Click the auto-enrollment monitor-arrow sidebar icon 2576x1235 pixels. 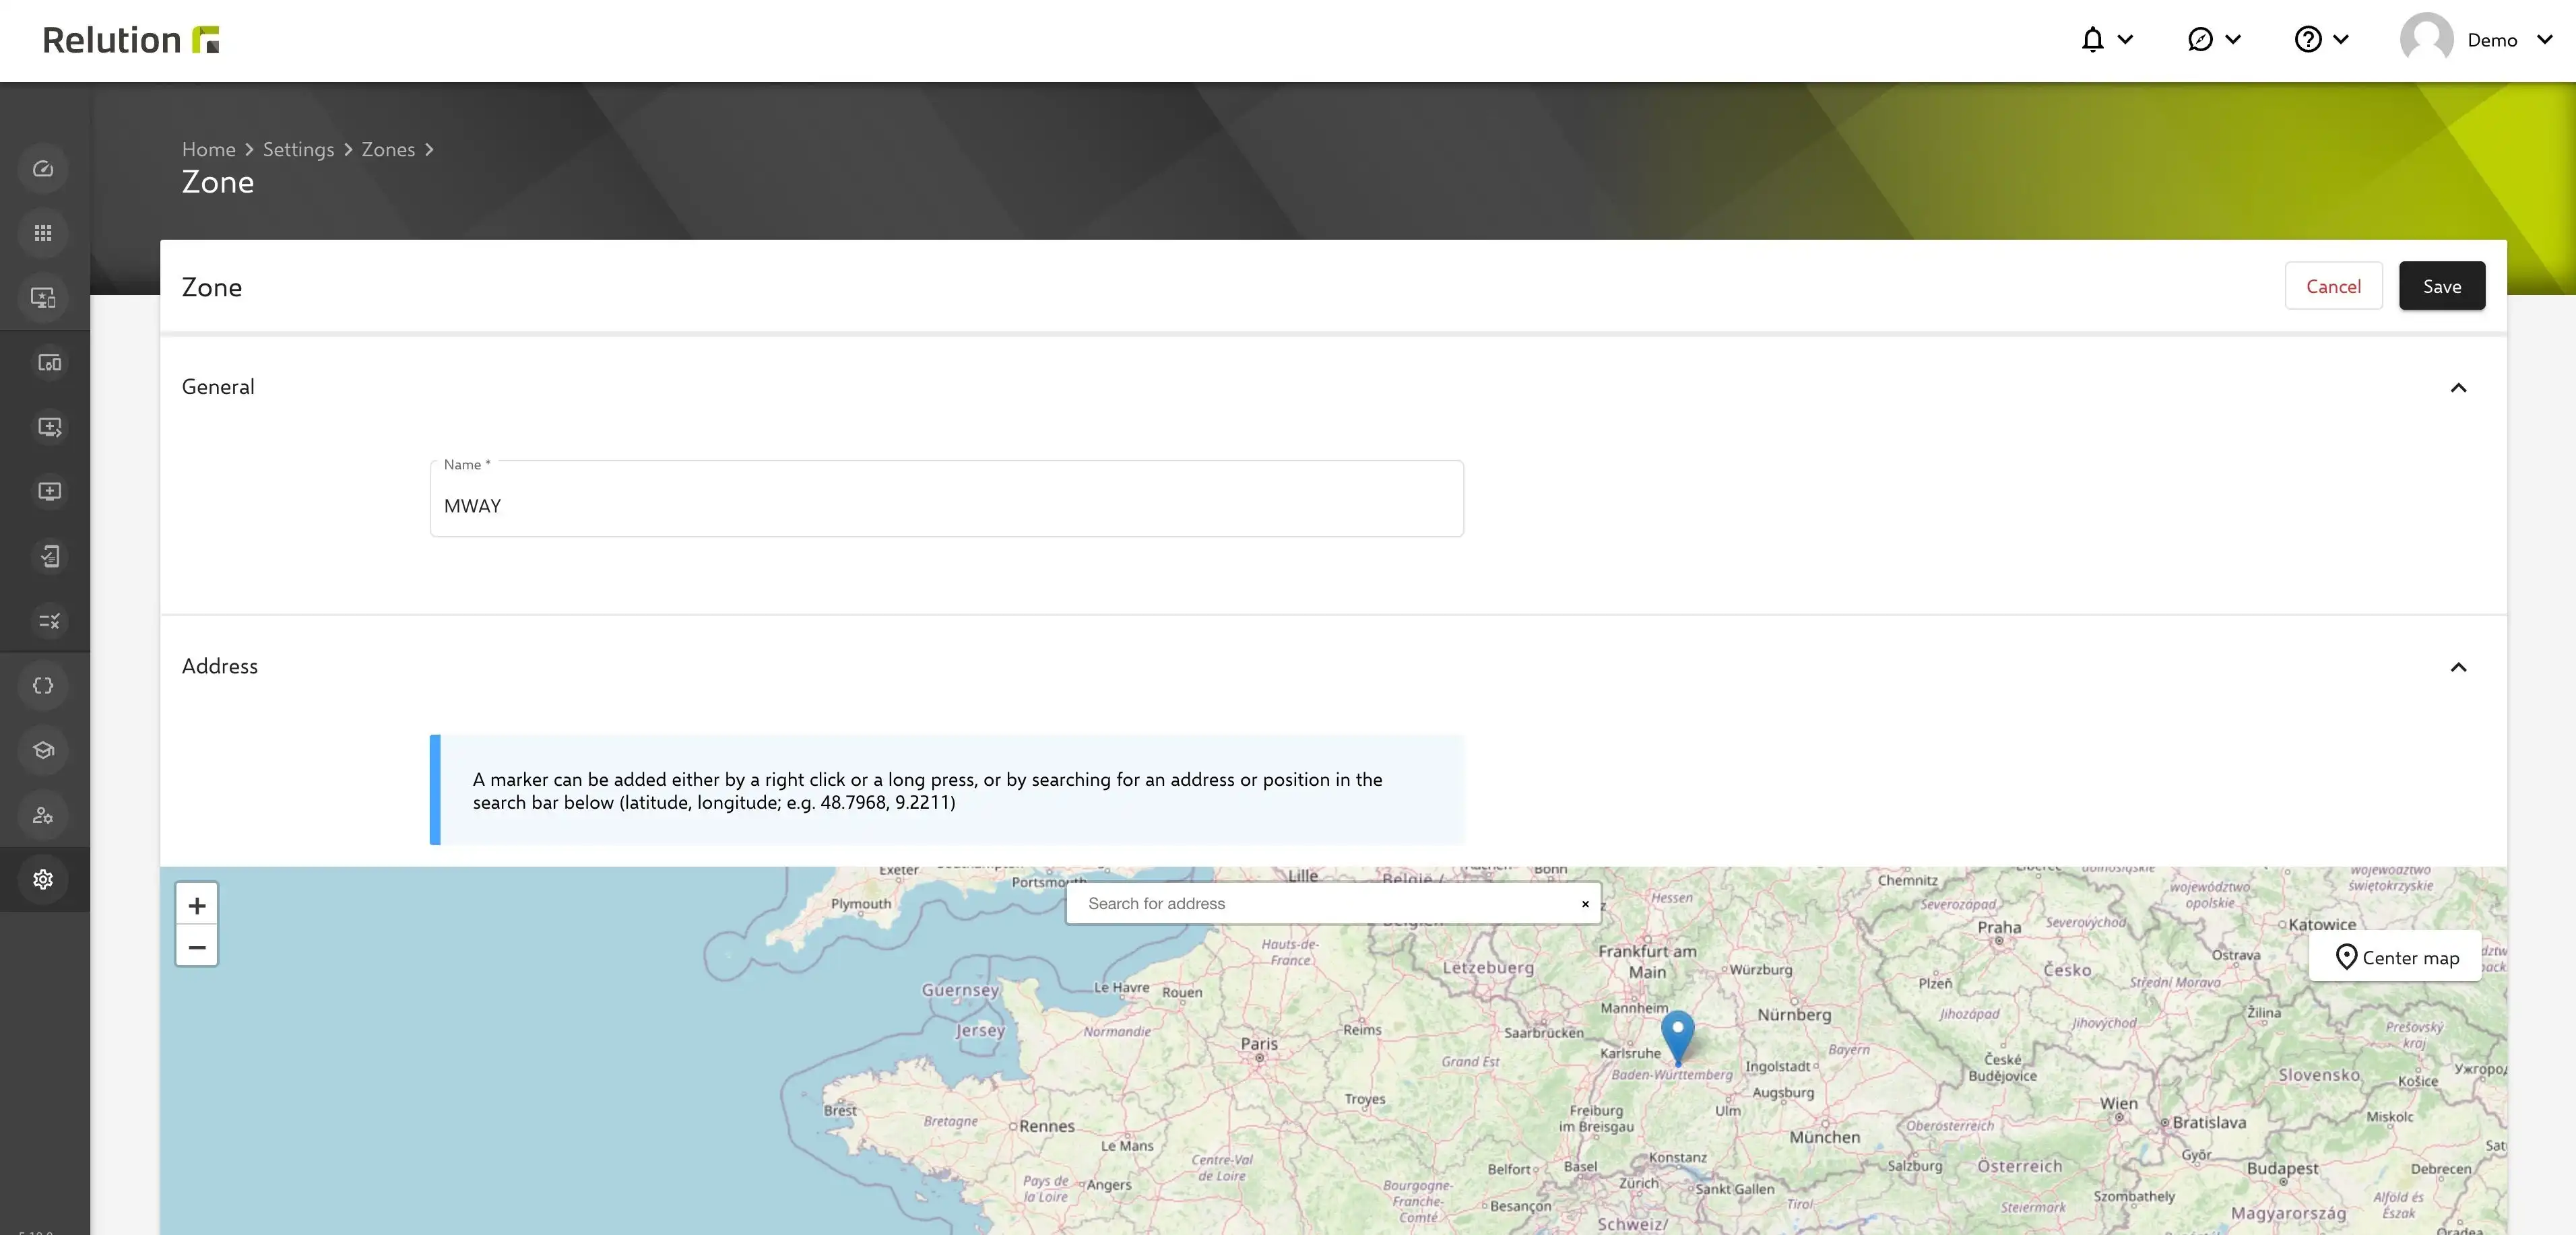click(49, 427)
